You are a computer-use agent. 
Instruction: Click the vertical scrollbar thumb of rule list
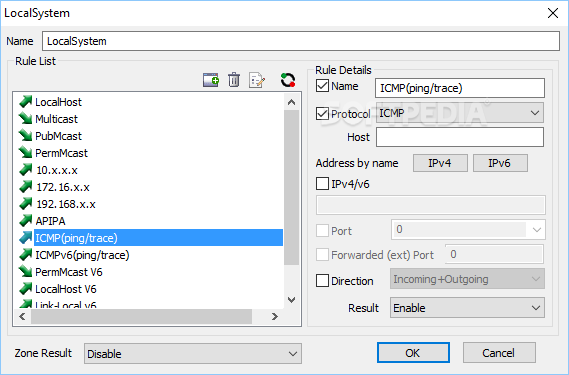coord(291,187)
